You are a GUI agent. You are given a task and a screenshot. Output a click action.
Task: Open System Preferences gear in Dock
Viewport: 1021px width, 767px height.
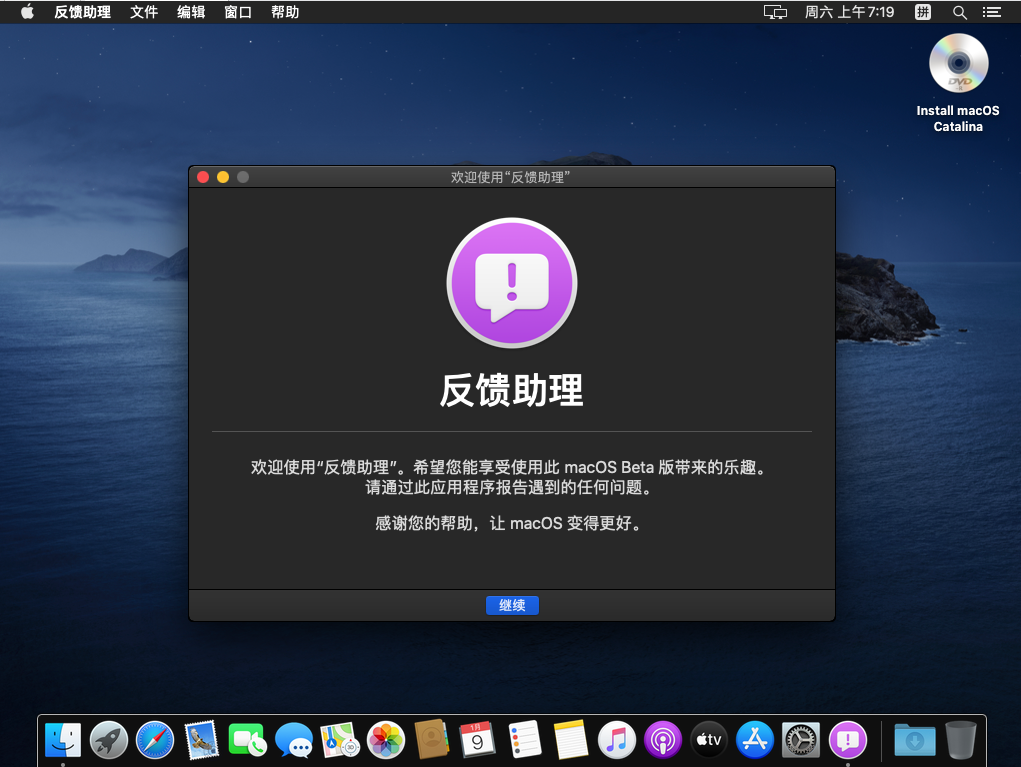[801, 740]
